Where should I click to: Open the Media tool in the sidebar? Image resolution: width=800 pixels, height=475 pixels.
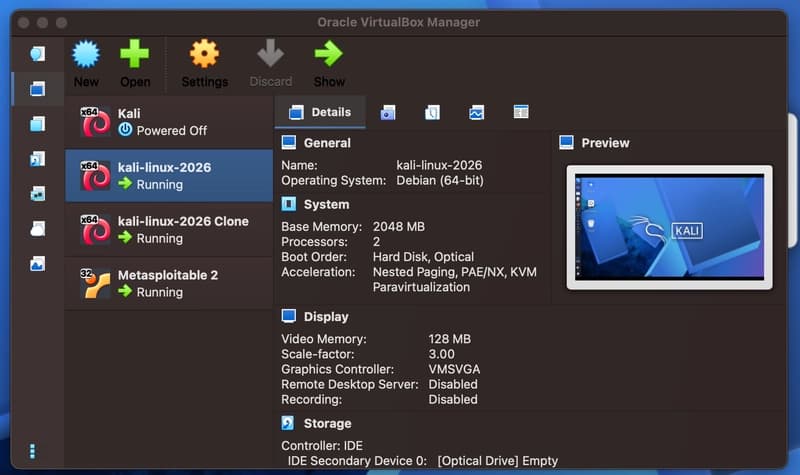click(x=37, y=159)
